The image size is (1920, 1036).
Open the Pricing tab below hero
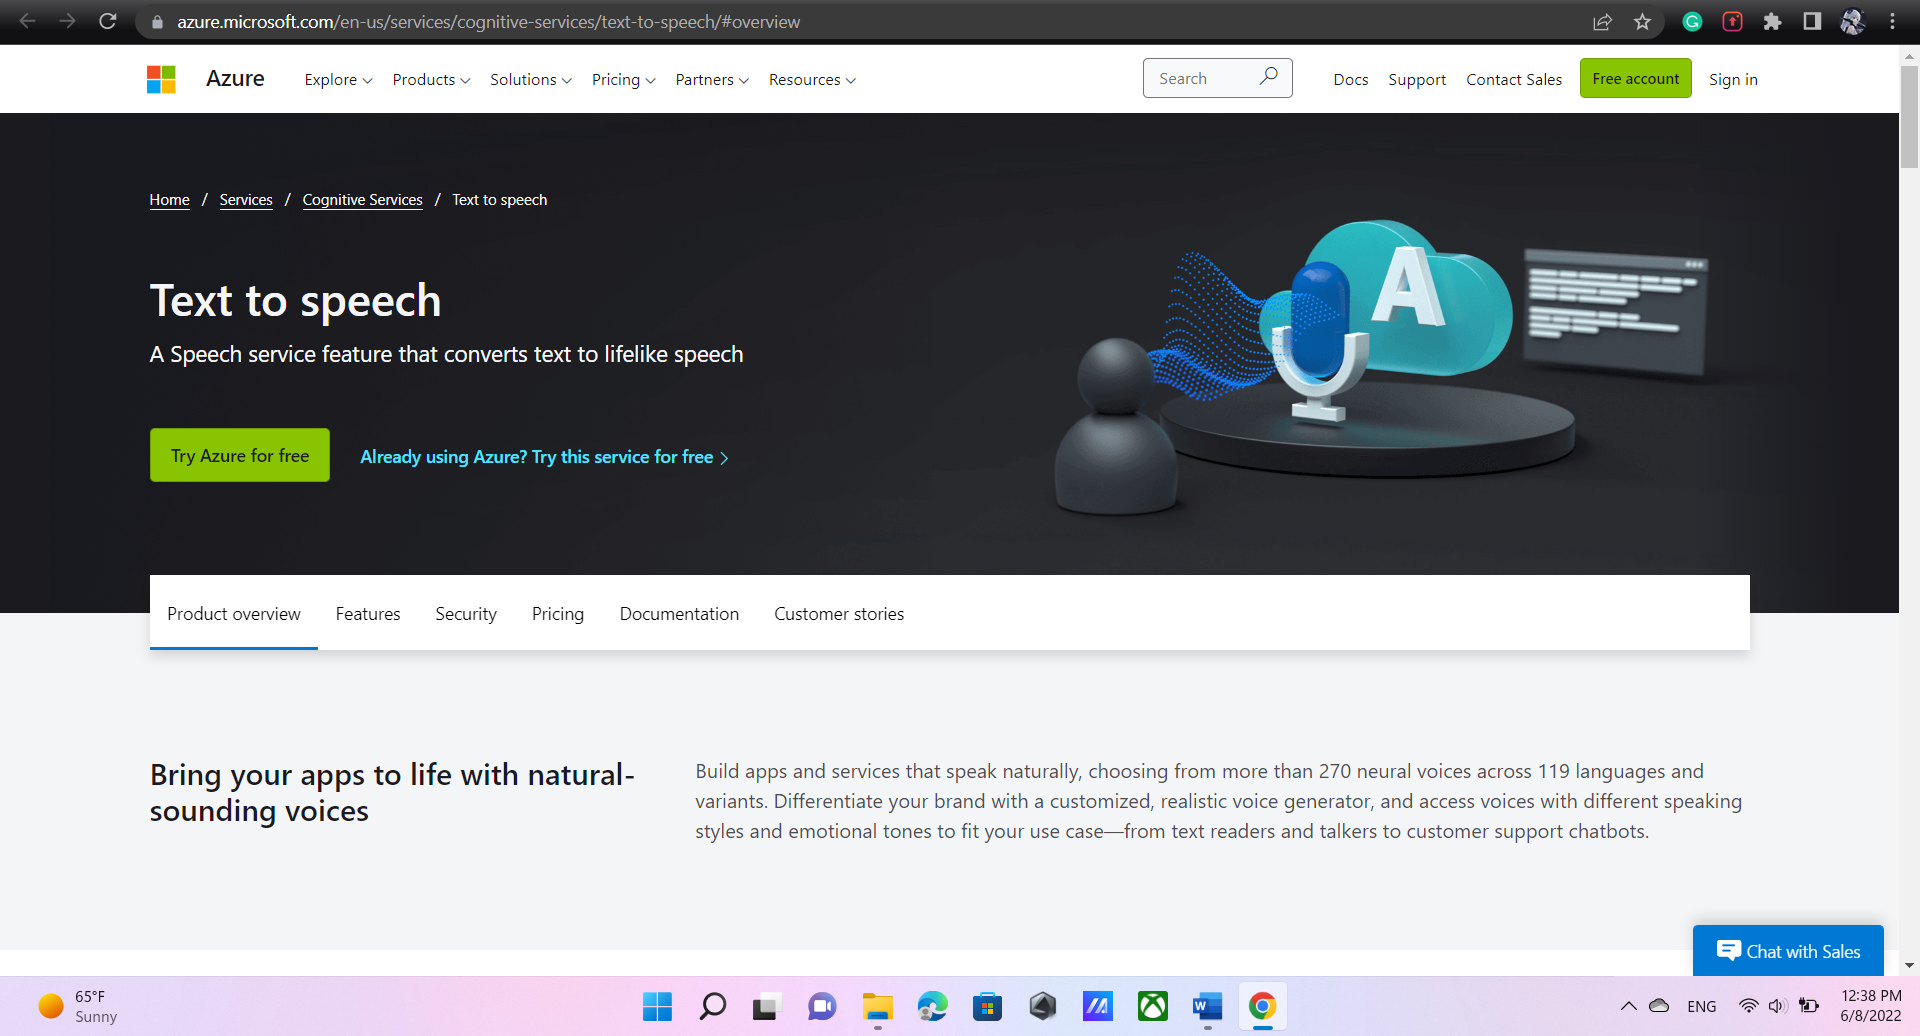558,614
